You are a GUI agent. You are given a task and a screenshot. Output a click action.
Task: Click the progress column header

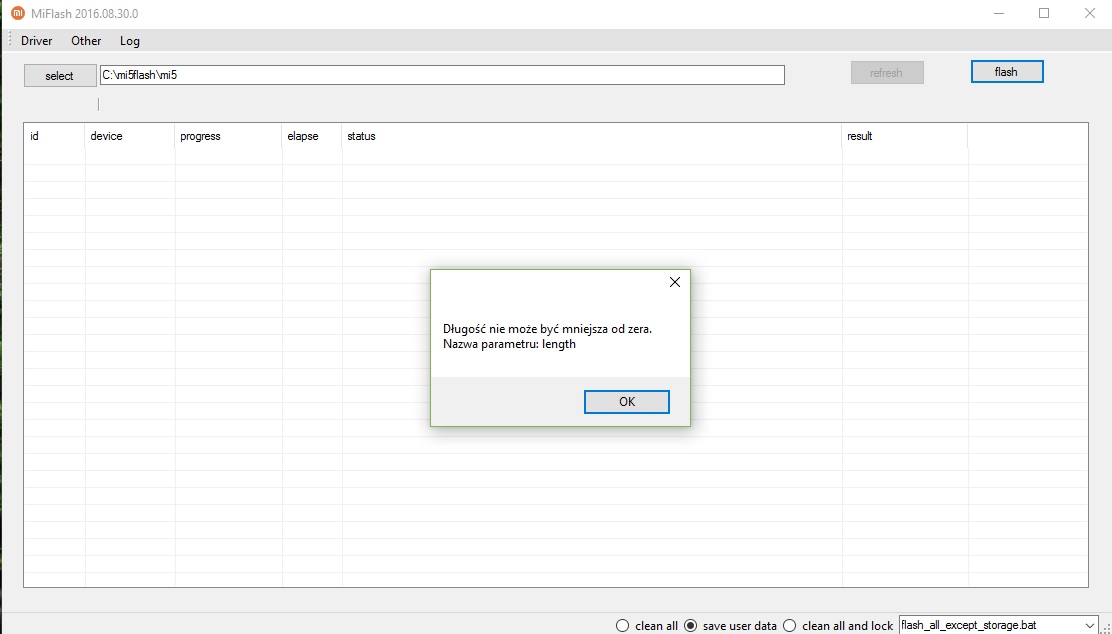(200, 136)
